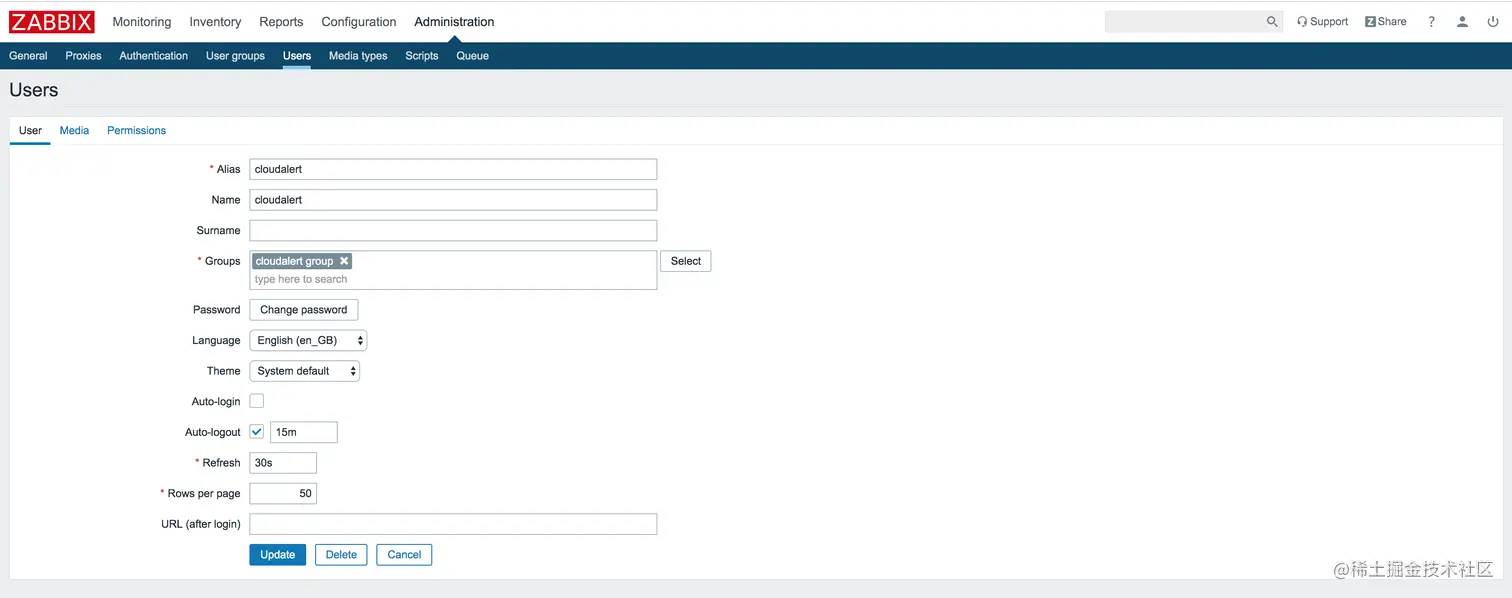The image size is (1512, 598).
Task: Enable the Auto-login checkbox
Action: 257,401
